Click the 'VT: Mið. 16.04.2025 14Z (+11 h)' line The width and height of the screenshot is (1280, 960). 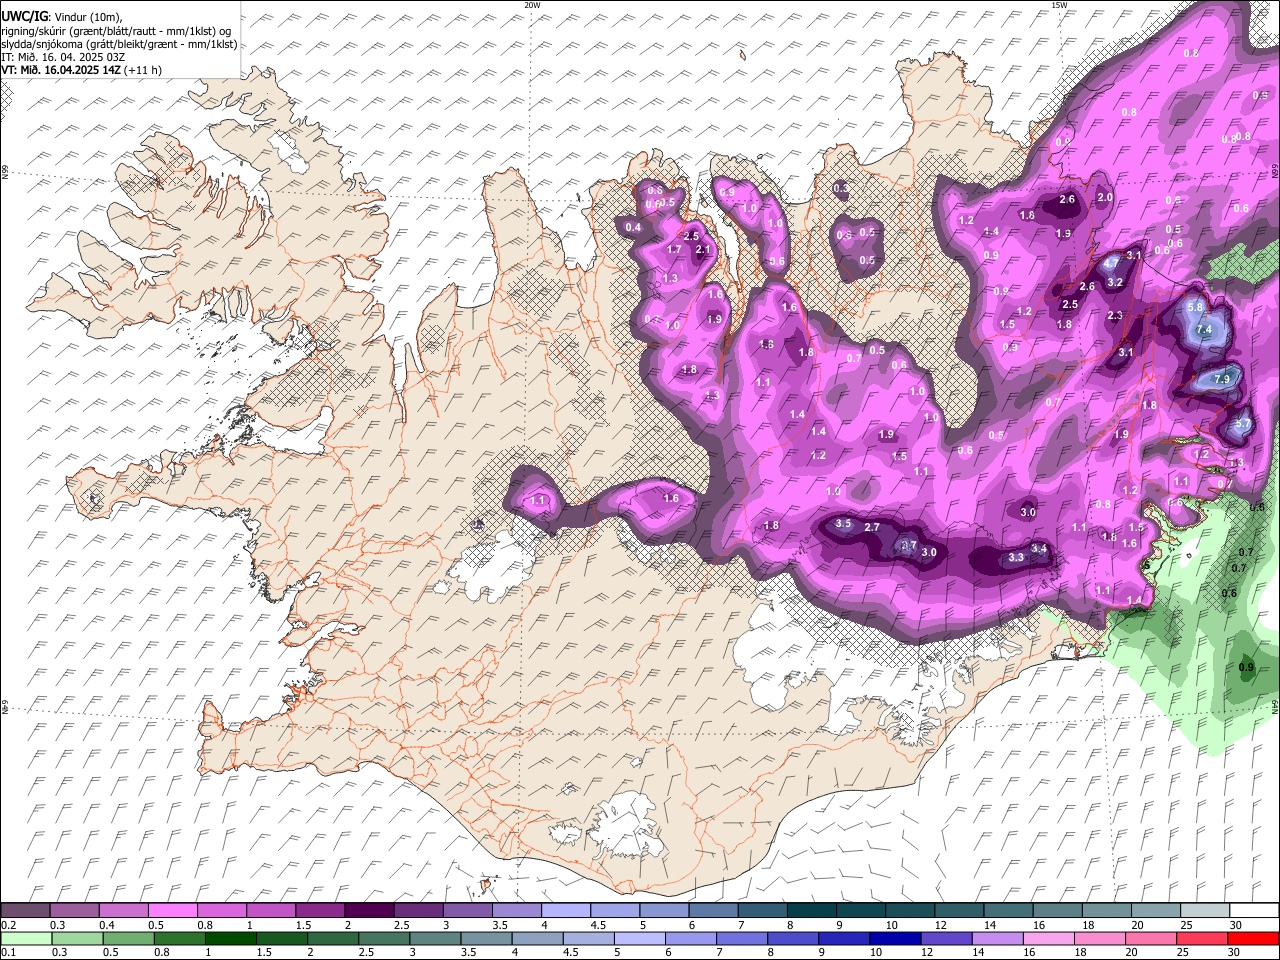tap(82, 70)
